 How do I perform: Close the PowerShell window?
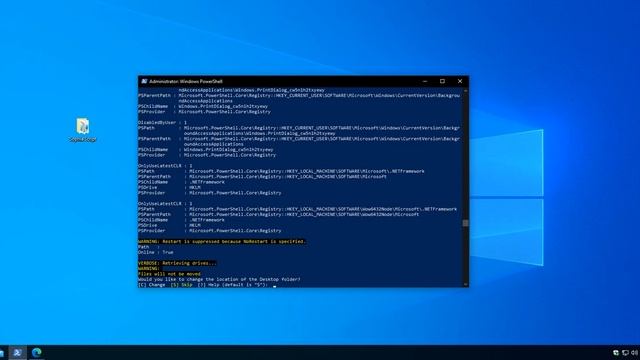tap(460, 81)
